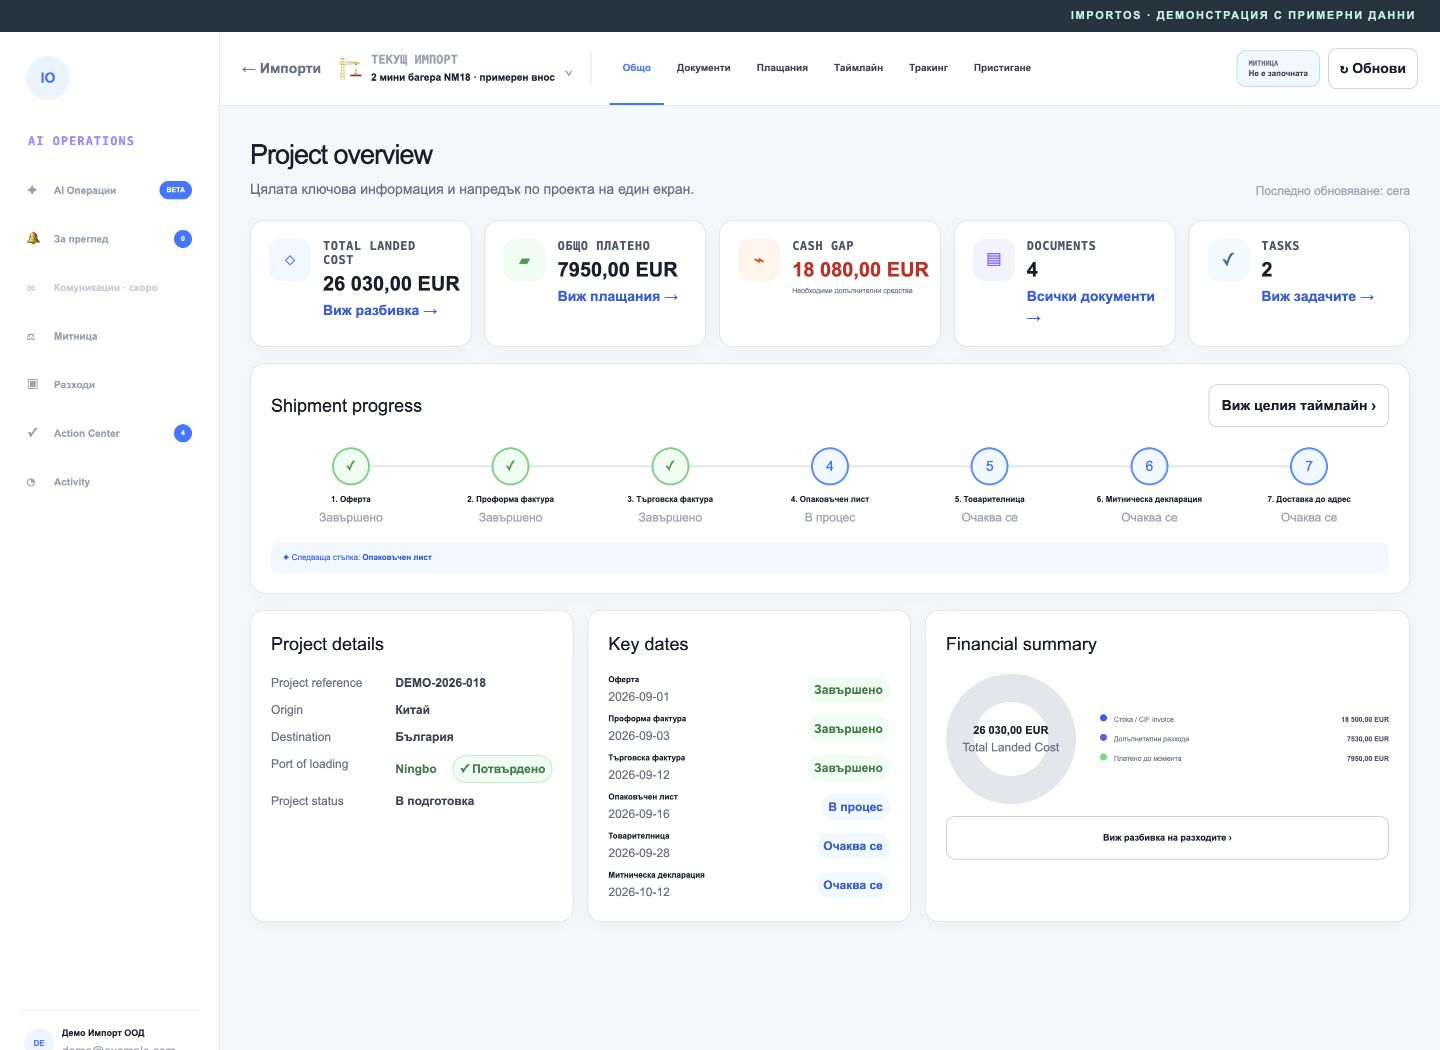Image resolution: width=1440 pixels, height=1050 pixels.
Task: Click the Потвърдено port badge
Action: [x=502, y=769]
